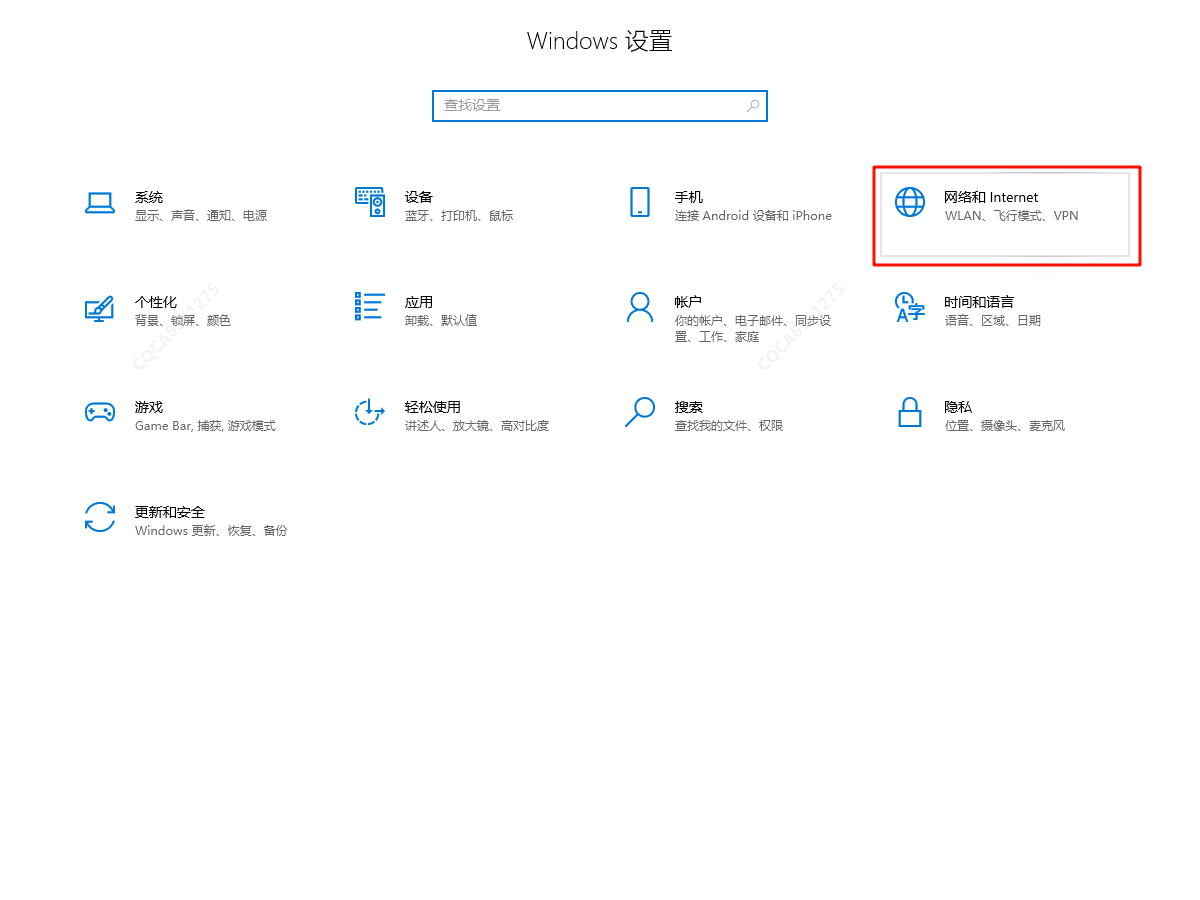Viewport: 1200px width, 900px height.
Task: Click the magnifier icon inside search box
Action: [753, 106]
